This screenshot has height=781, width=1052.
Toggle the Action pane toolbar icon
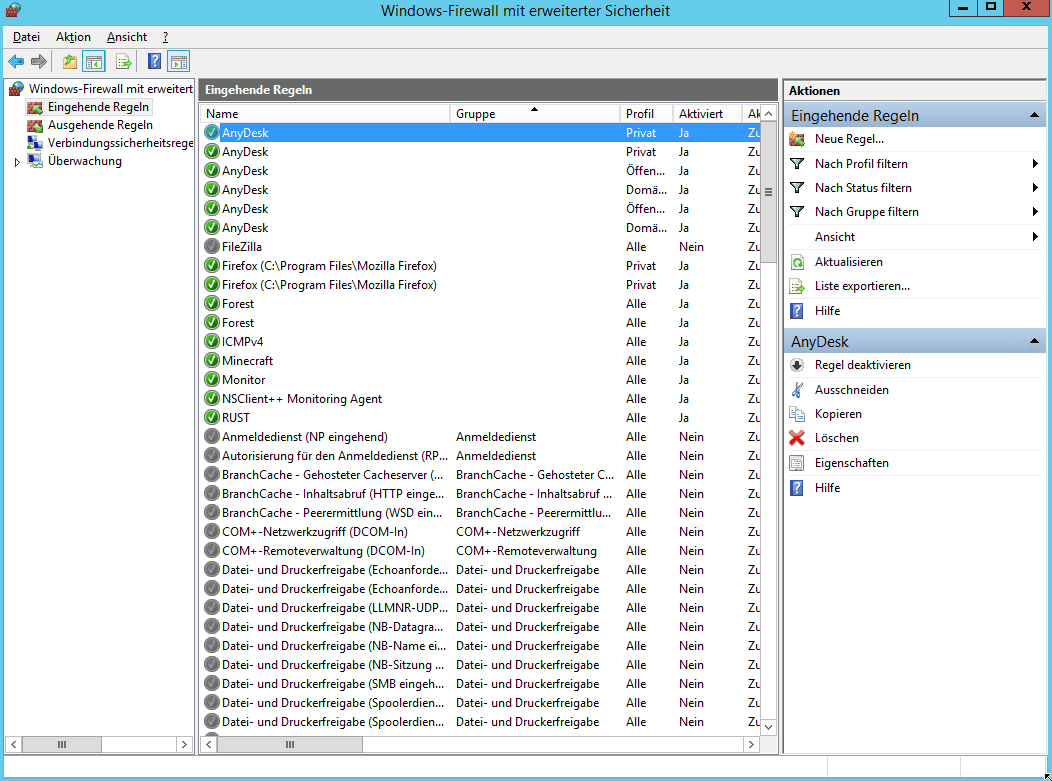coord(178,62)
